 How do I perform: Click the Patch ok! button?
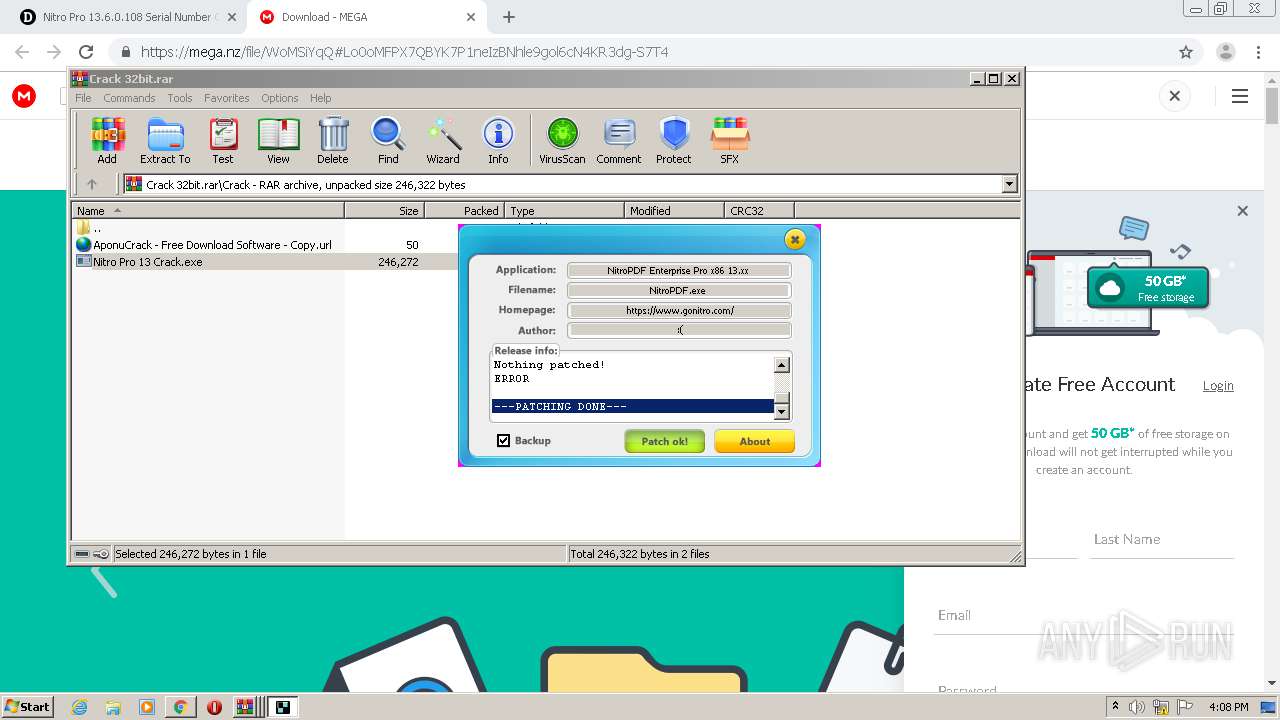pos(665,441)
